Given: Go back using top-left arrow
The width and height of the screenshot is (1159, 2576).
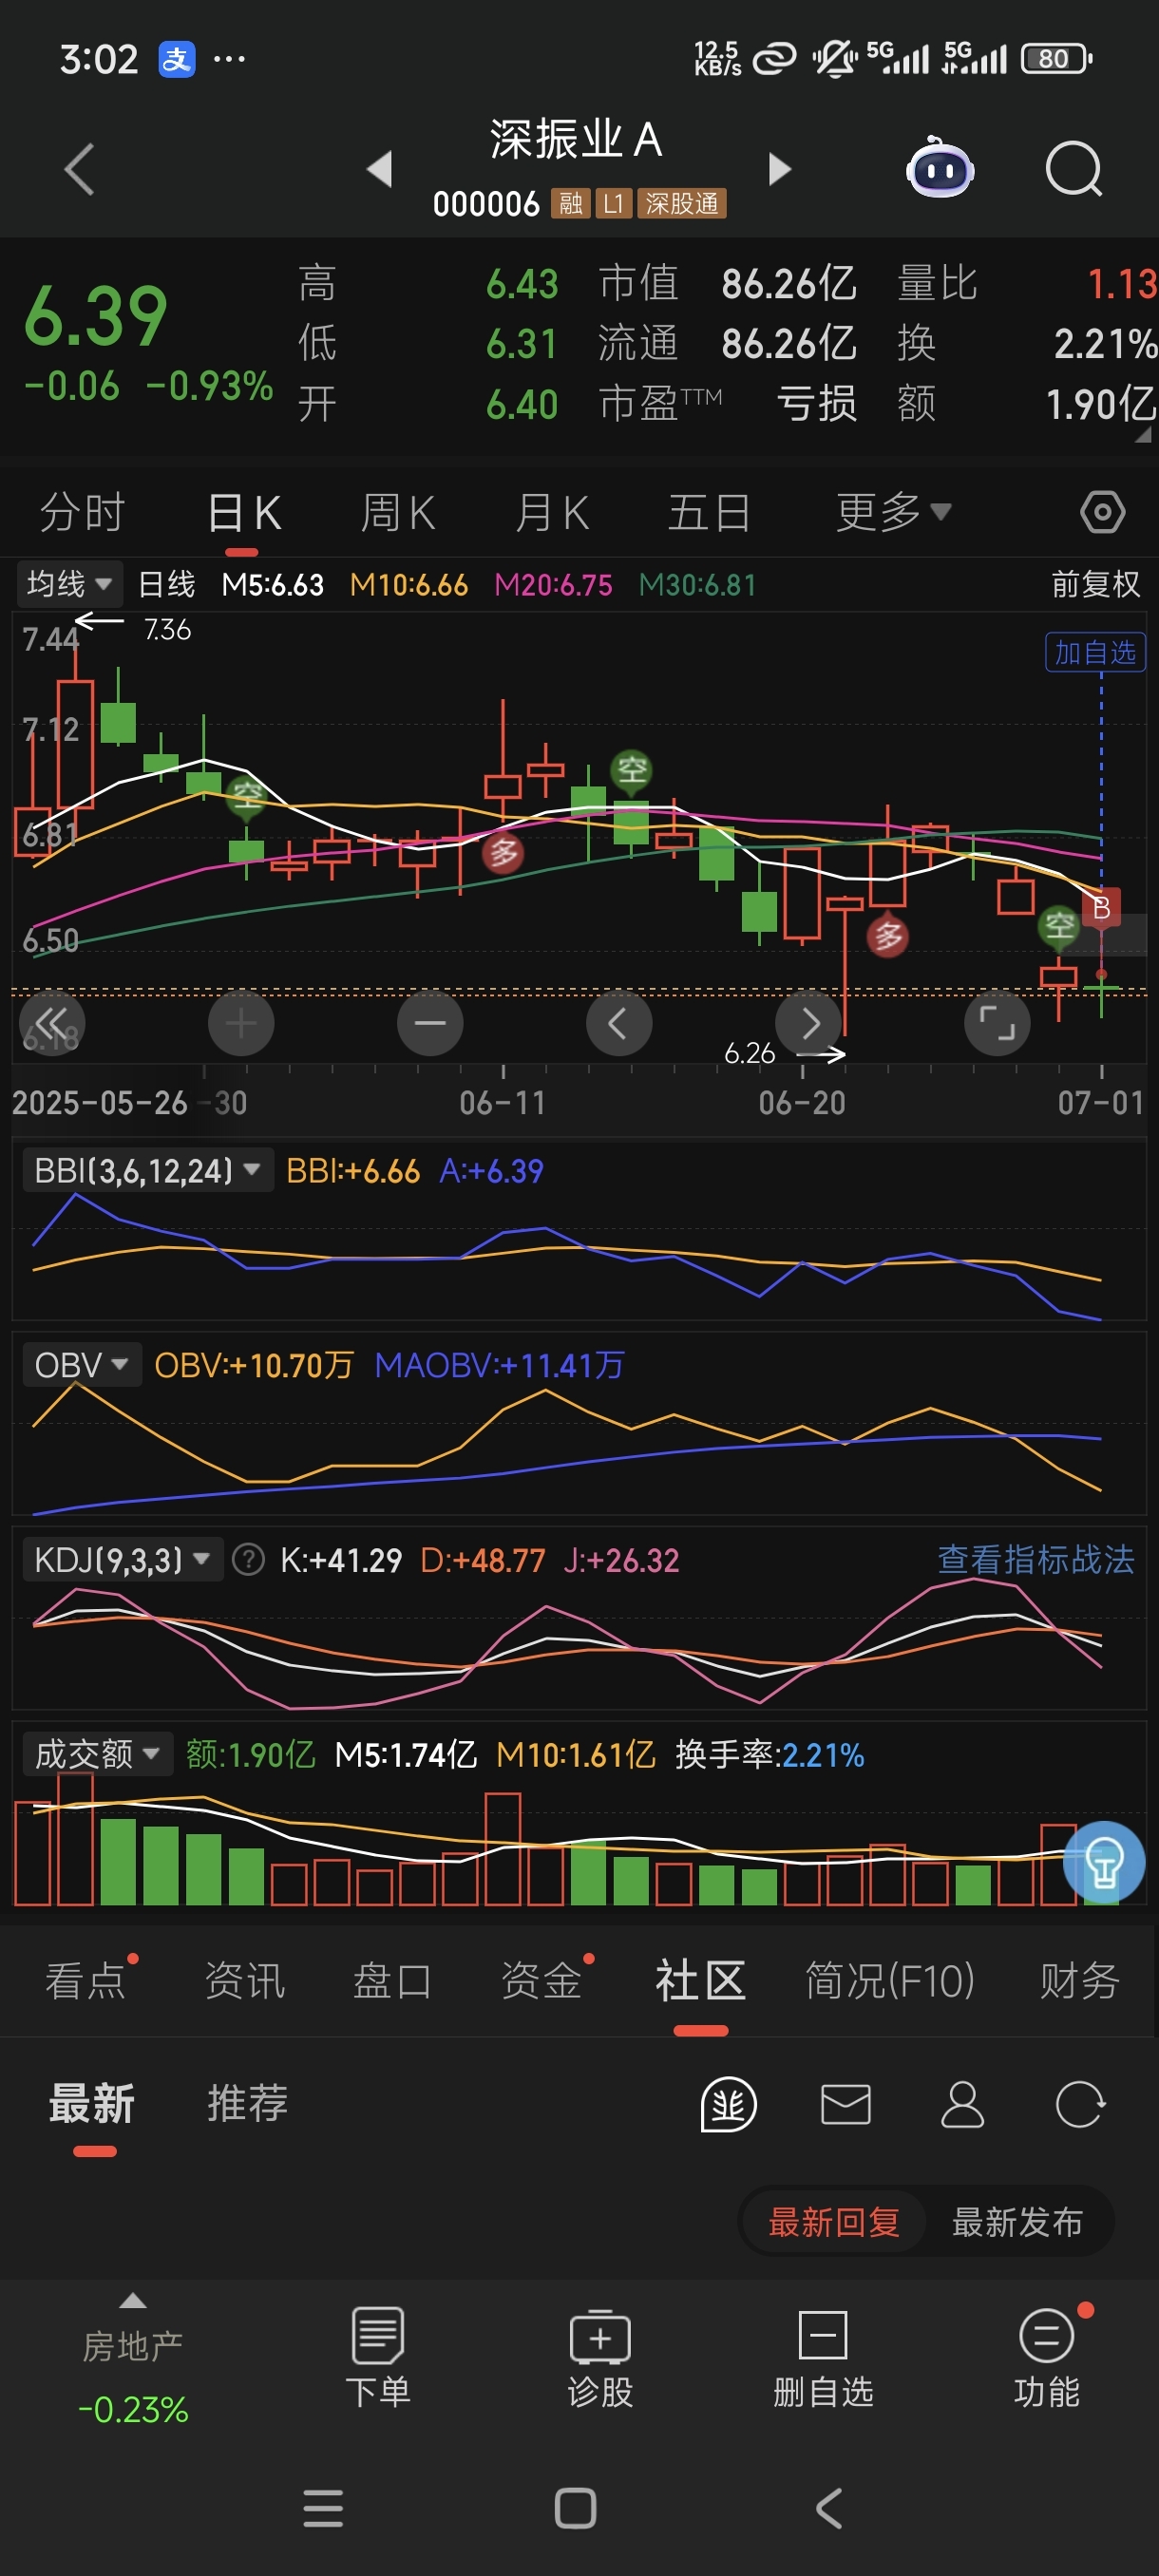Looking at the screenshot, I should (79, 168).
